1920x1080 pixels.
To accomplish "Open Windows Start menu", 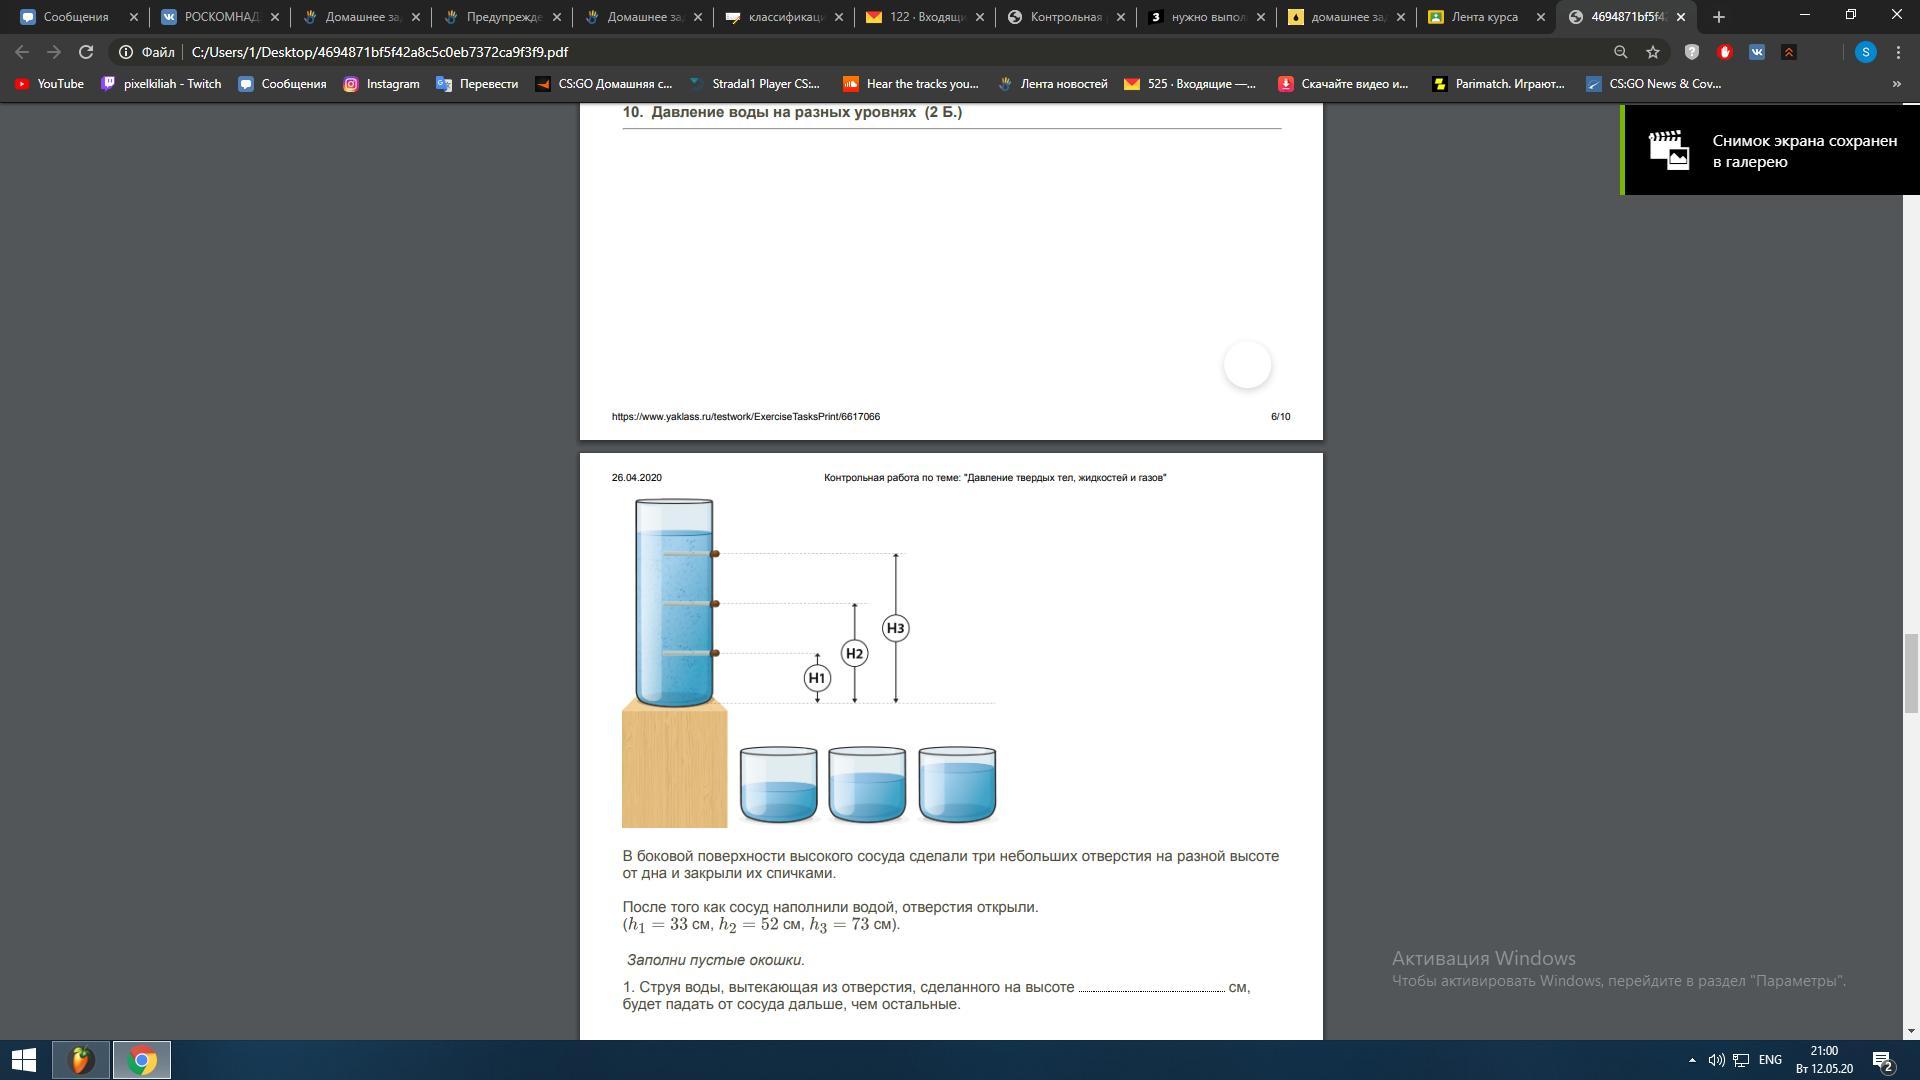I will click(24, 1060).
